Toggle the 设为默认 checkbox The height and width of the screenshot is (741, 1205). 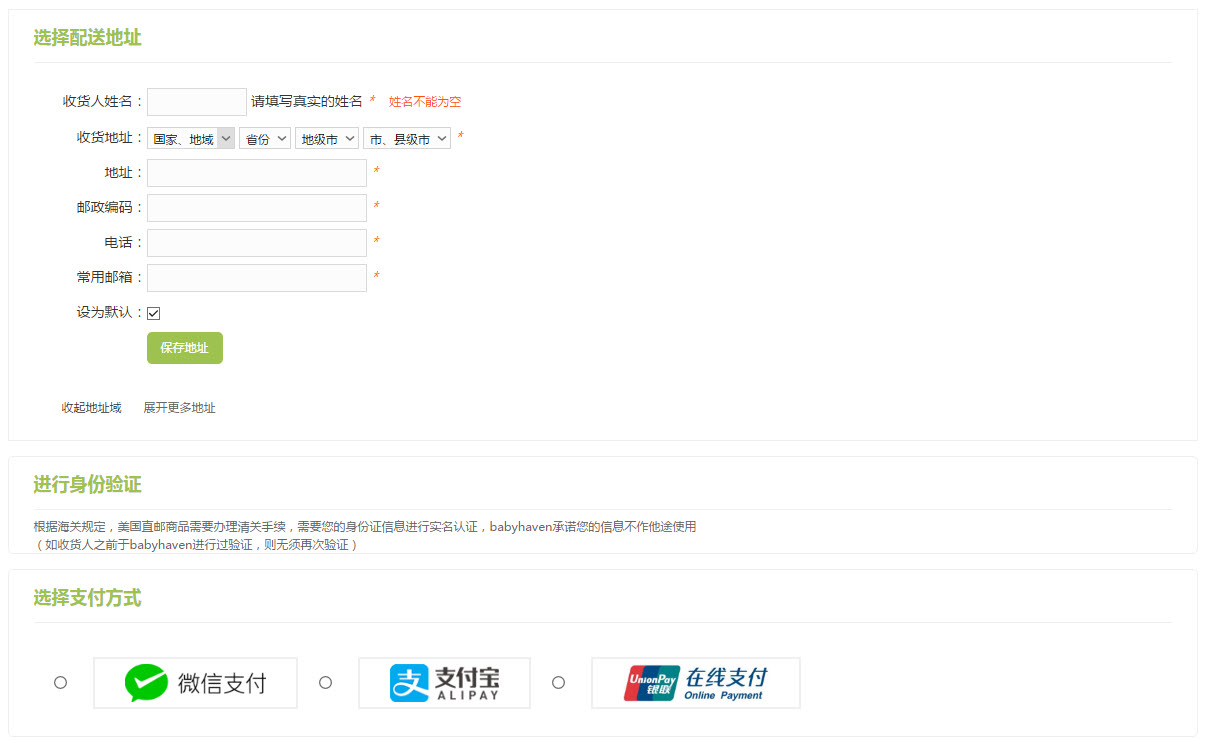click(x=154, y=313)
